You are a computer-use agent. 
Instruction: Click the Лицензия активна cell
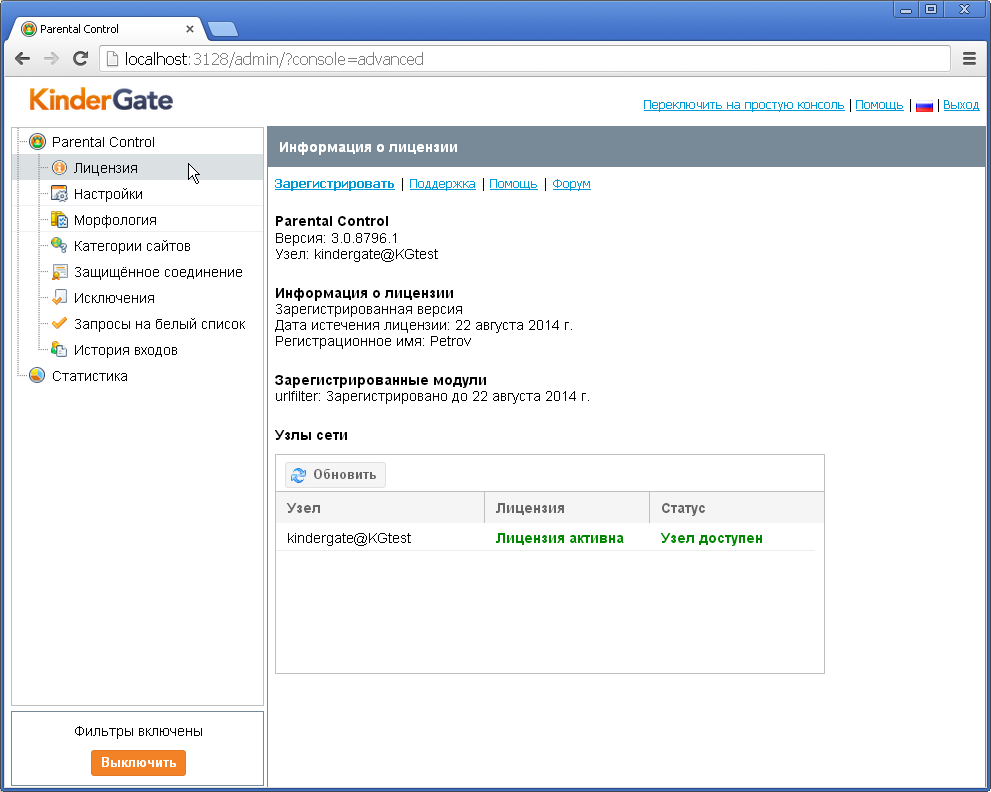559,538
